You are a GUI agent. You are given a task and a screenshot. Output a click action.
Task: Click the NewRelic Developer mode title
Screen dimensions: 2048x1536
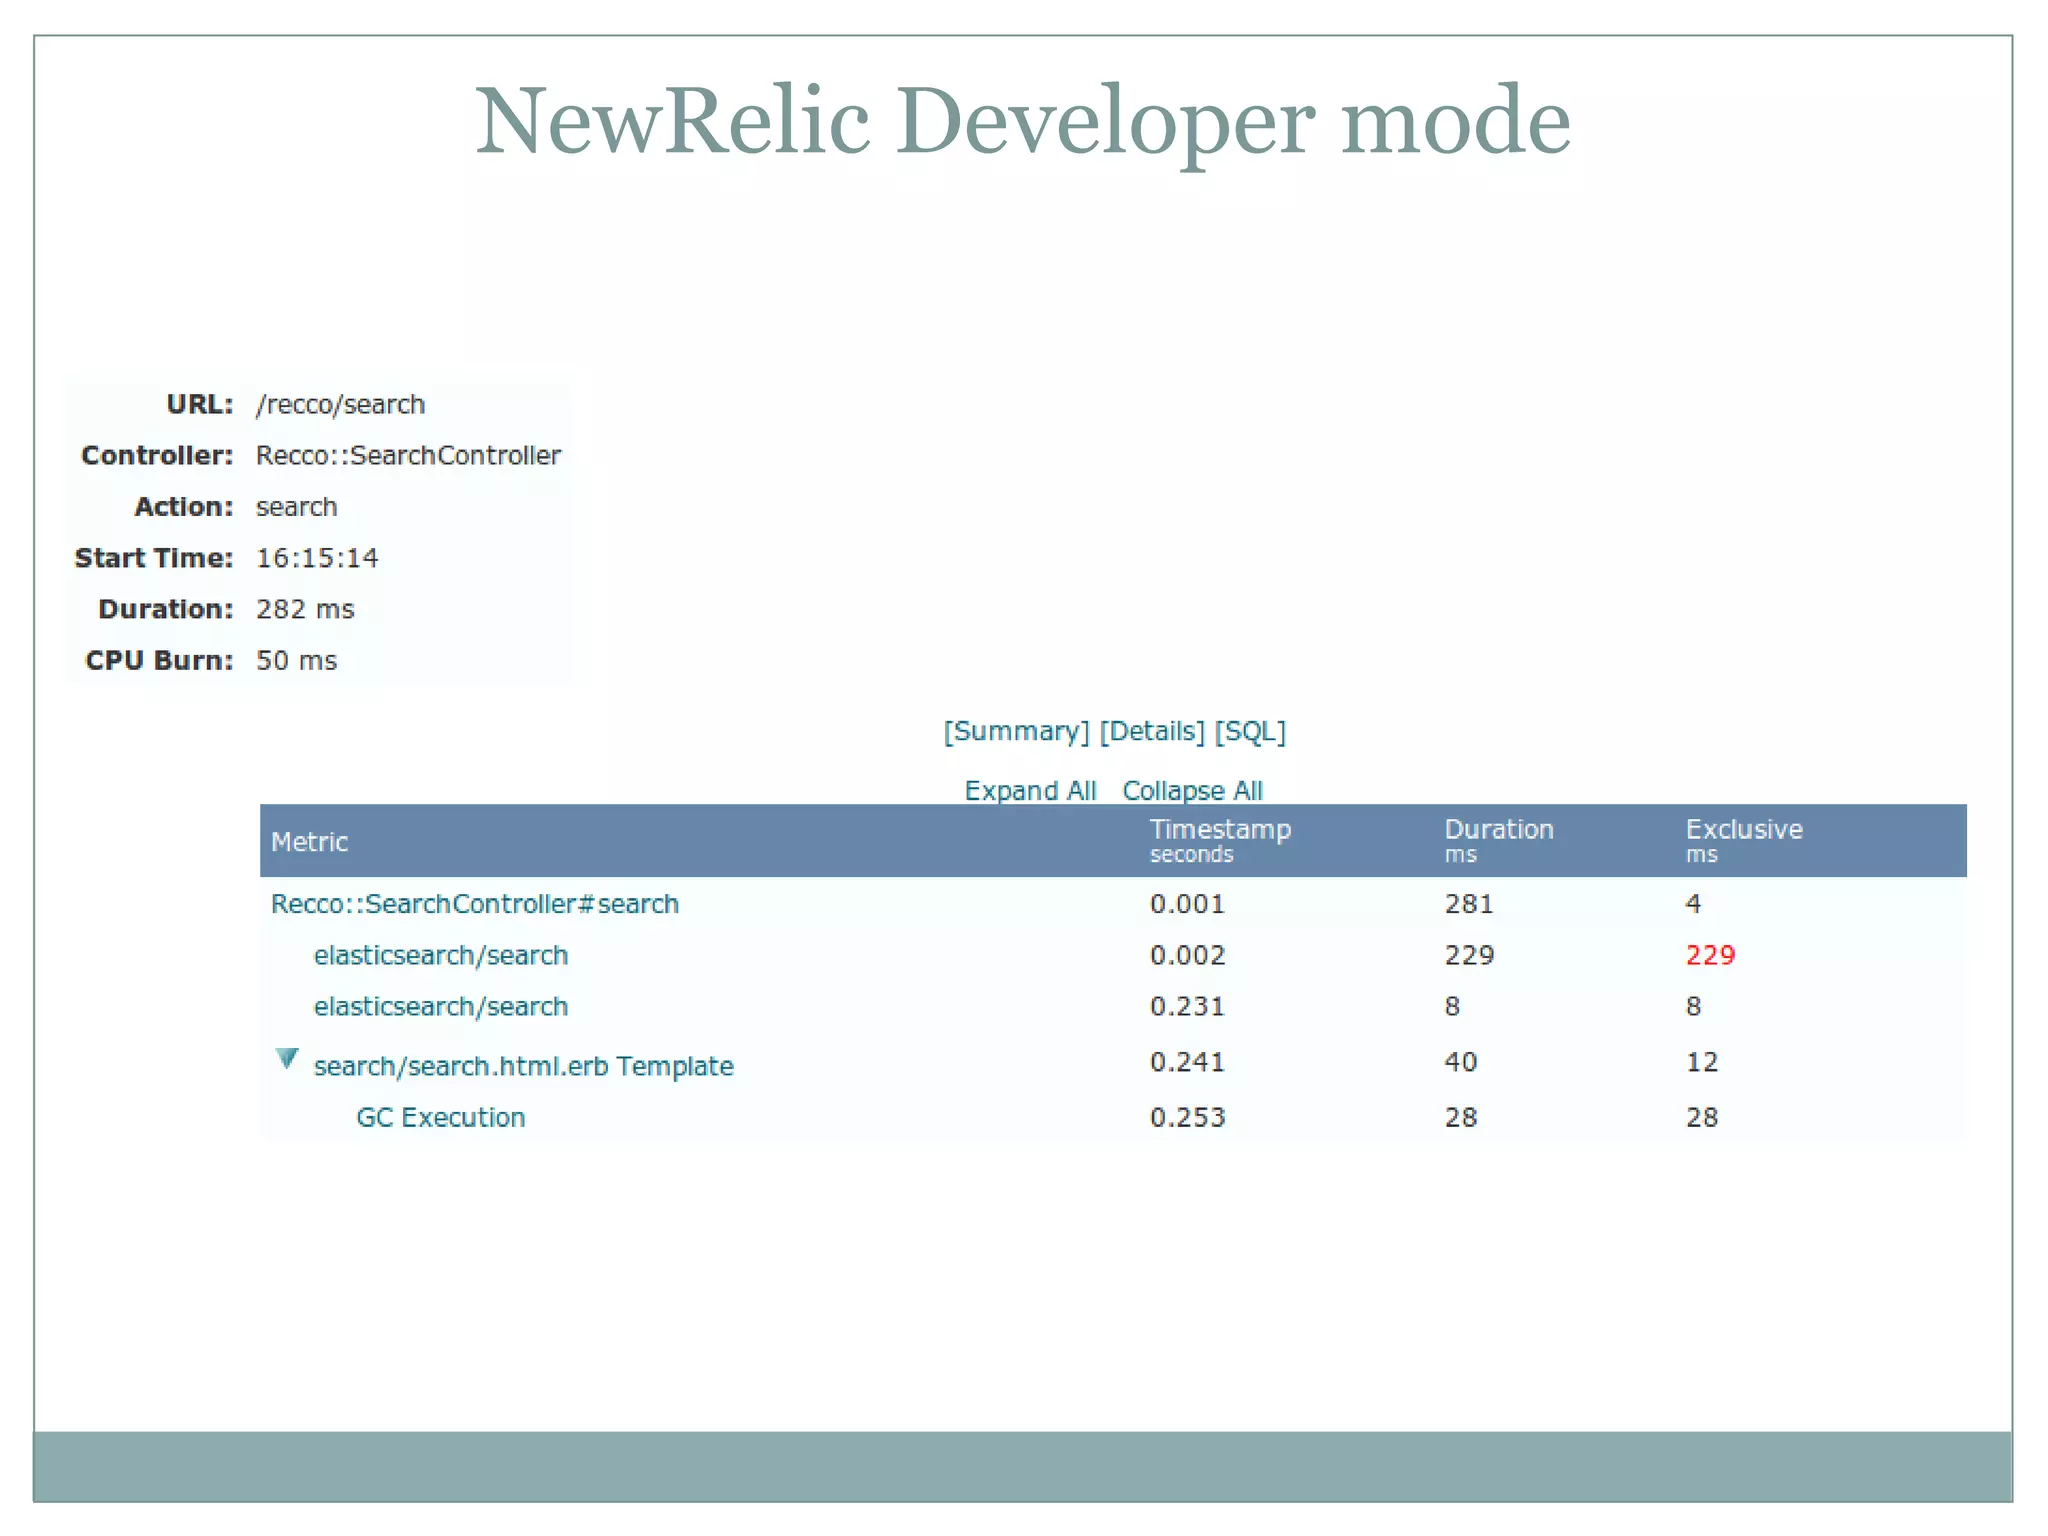[1022, 122]
